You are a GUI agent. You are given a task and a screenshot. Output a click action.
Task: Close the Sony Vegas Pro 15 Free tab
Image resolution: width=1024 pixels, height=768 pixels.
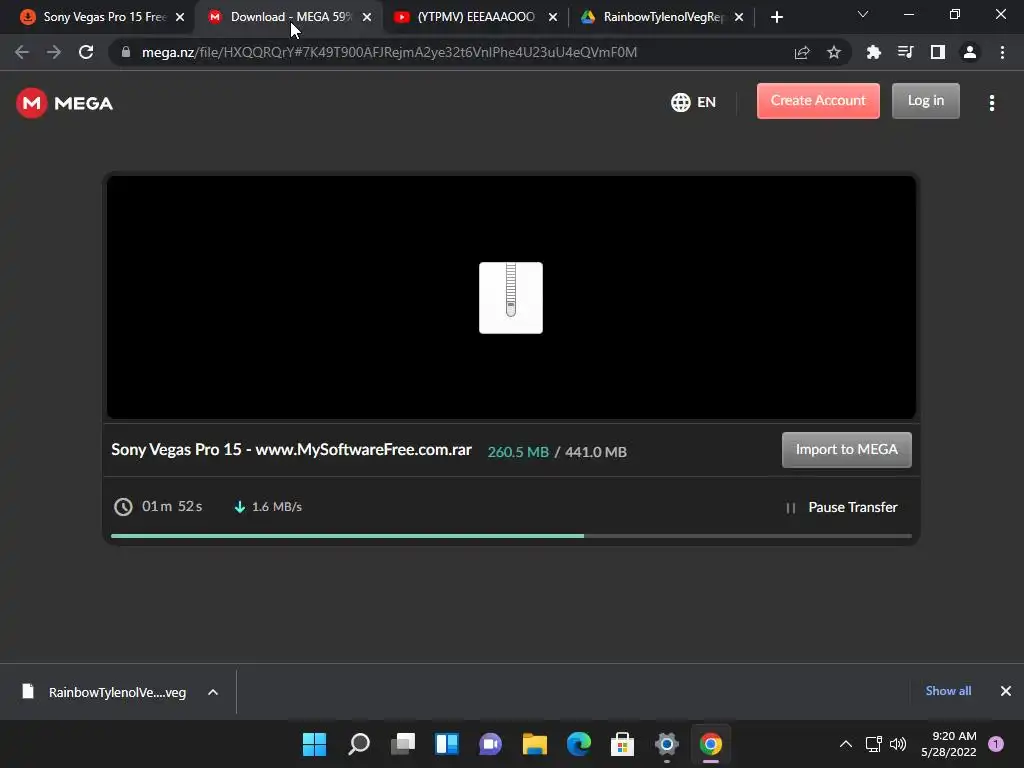[x=180, y=18]
